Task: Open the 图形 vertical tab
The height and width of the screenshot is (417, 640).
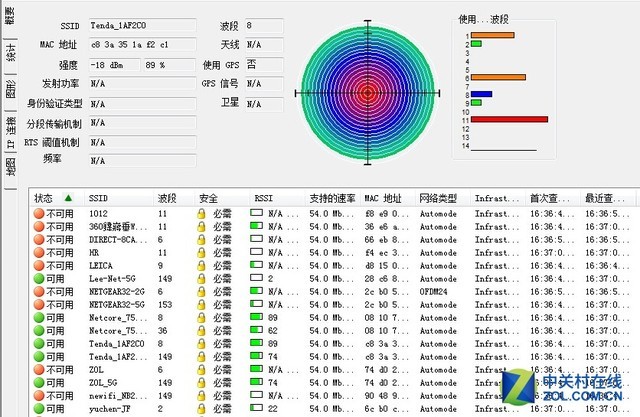Action: pos(11,89)
